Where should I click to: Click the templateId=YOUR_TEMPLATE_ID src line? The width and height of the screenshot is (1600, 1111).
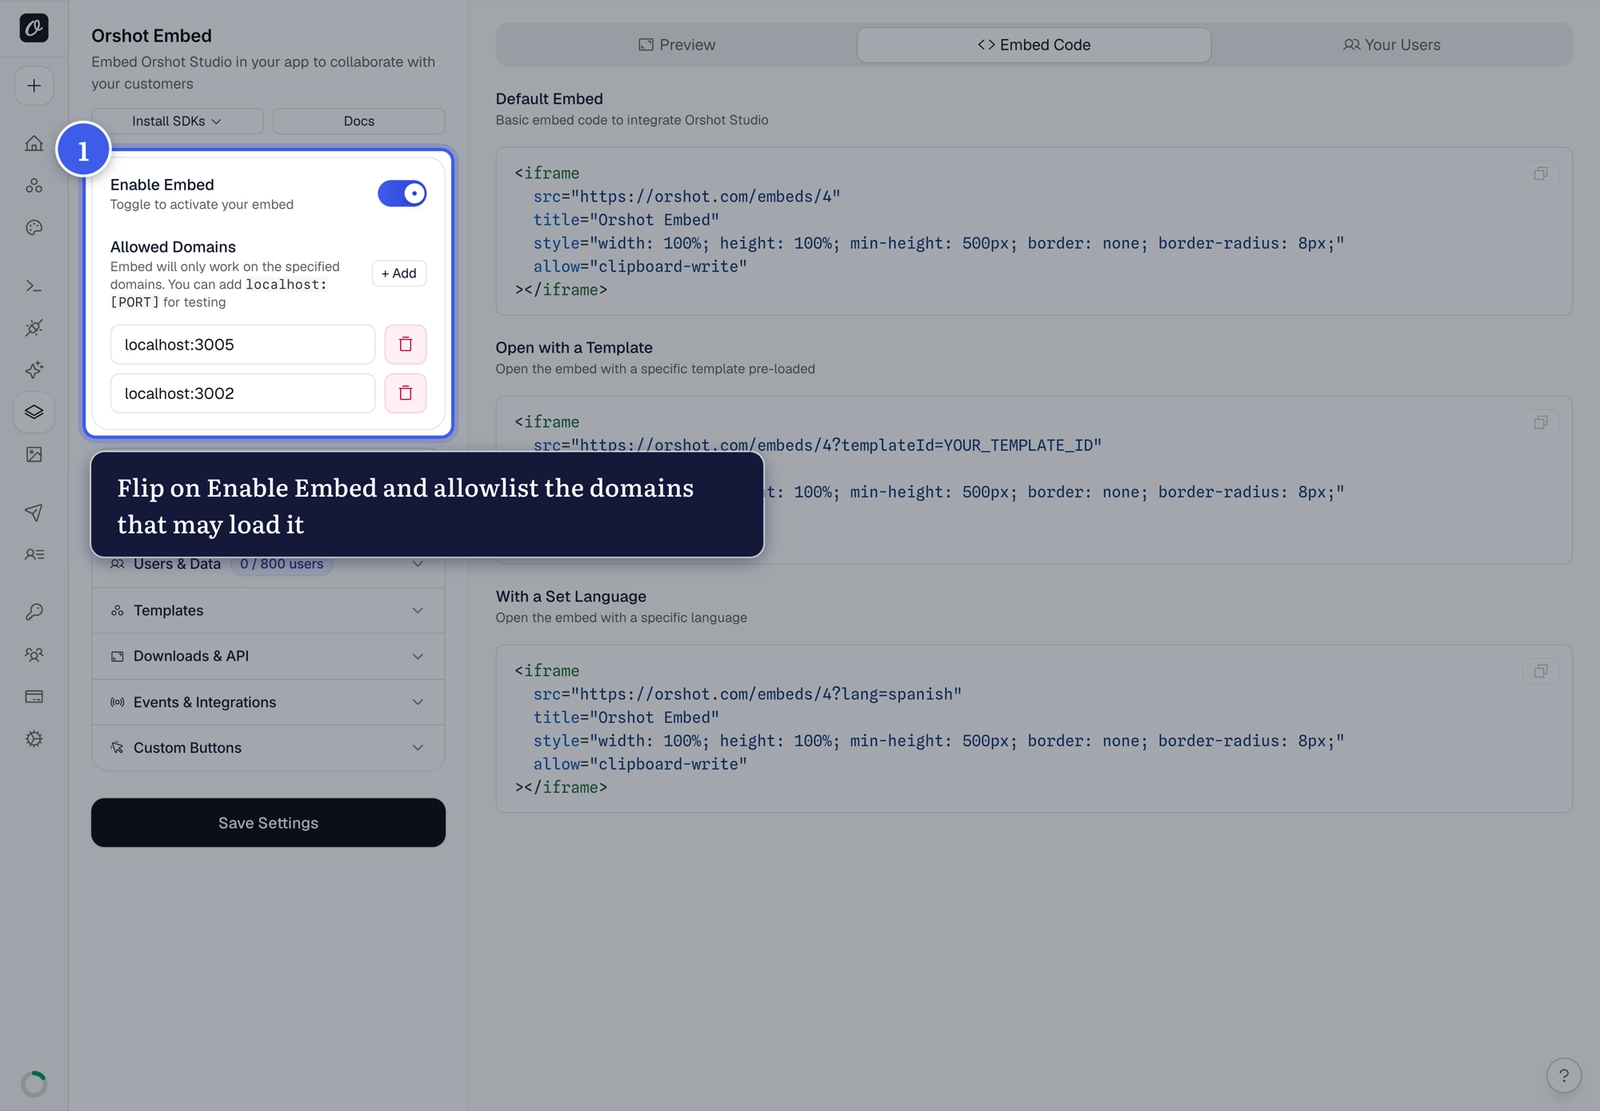coord(817,445)
